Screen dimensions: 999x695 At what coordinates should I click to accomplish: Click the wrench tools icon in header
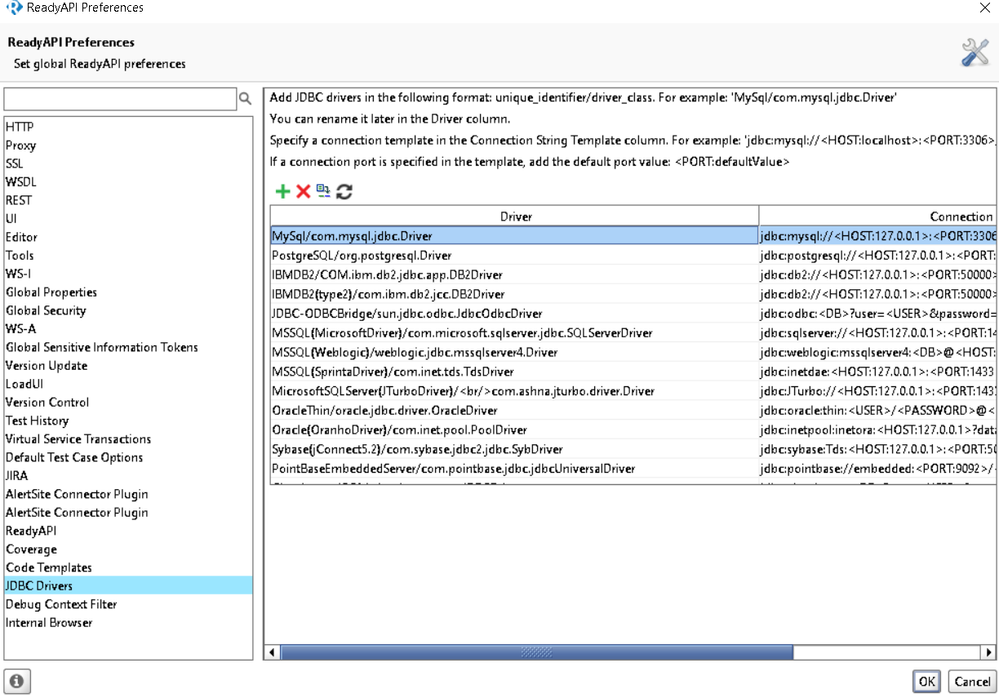(x=974, y=53)
